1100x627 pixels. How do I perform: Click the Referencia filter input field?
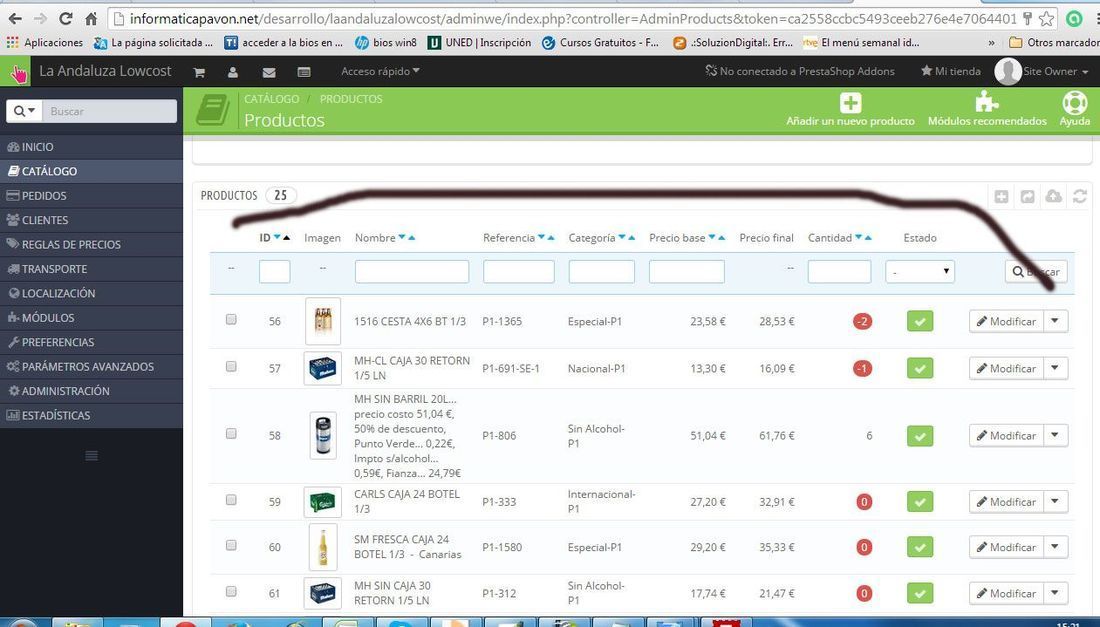pos(518,271)
